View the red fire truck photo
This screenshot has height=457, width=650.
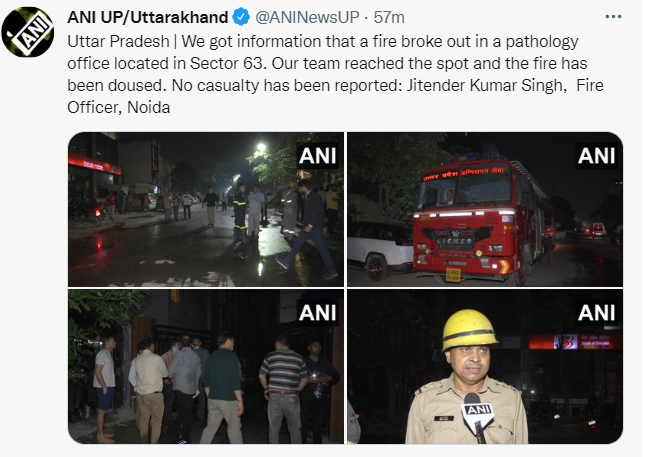pos(485,209)
